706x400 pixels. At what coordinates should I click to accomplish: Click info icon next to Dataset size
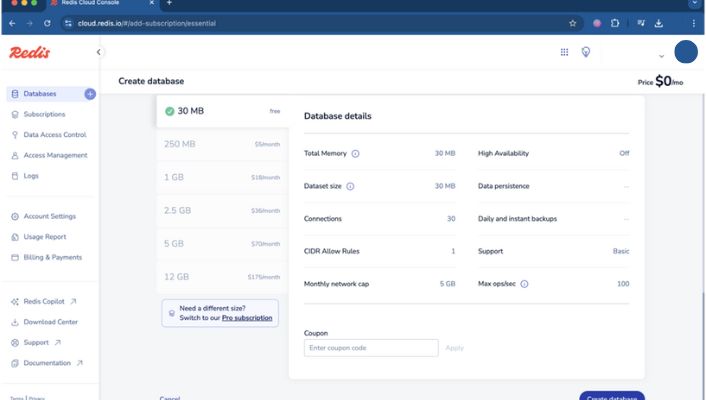(350, 186)
